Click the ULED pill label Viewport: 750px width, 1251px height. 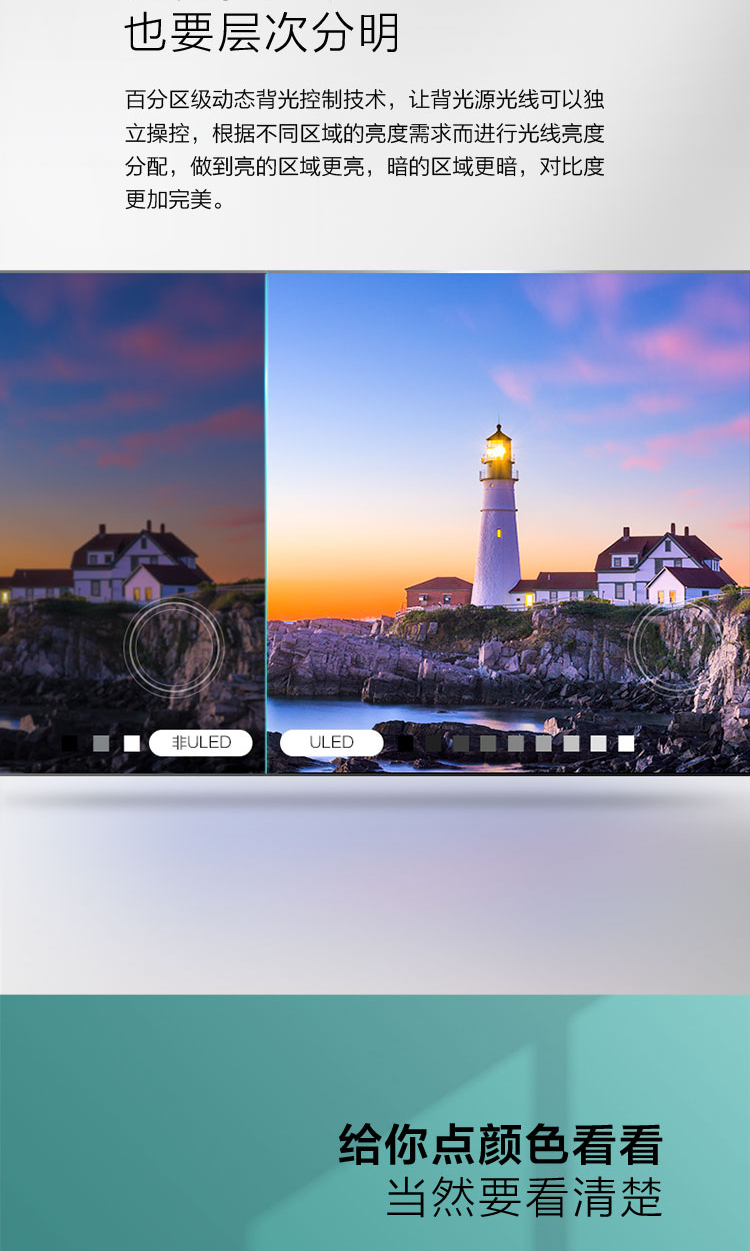(x=331, y=742)
